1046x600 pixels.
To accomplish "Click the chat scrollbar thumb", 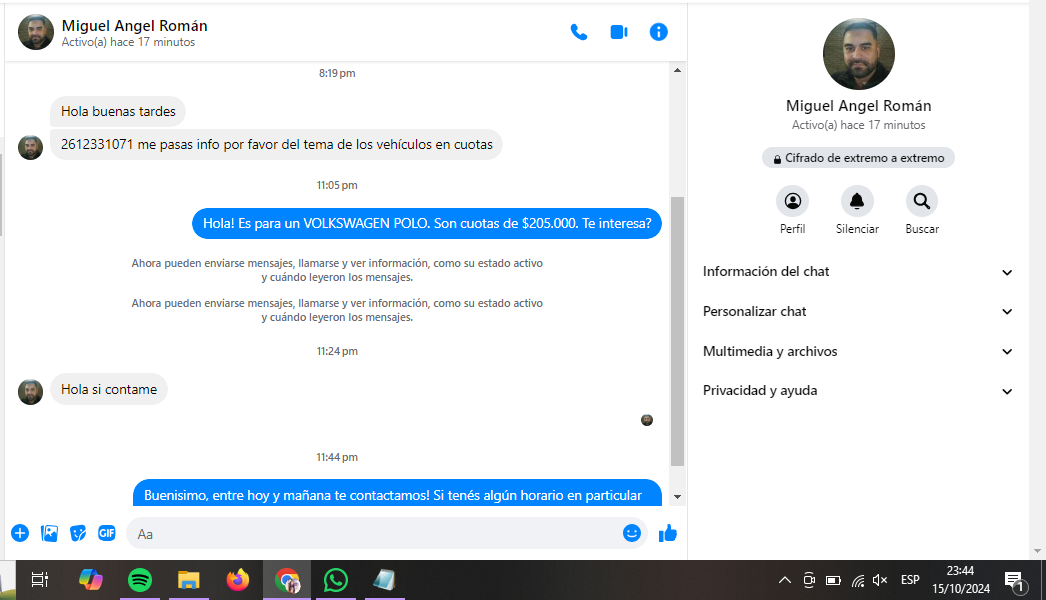I will click(x=677, y=331).
